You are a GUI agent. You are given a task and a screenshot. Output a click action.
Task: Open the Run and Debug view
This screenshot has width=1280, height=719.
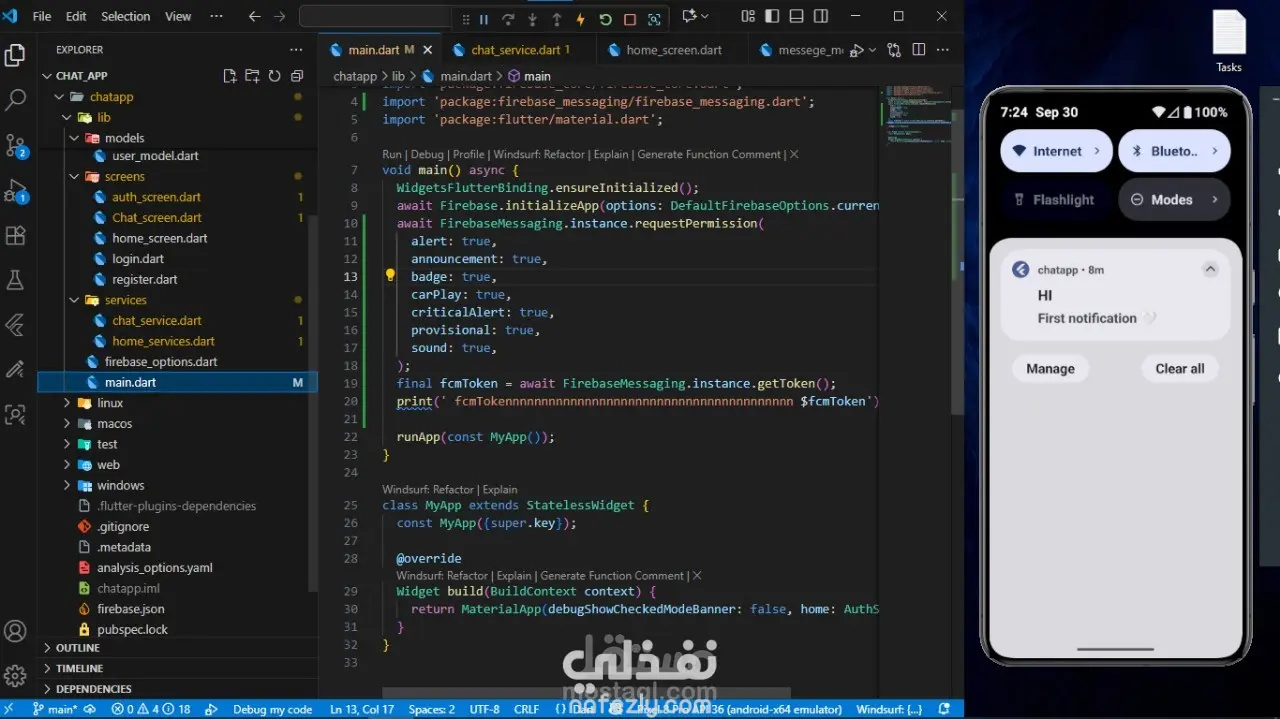[x=15, y=191]
